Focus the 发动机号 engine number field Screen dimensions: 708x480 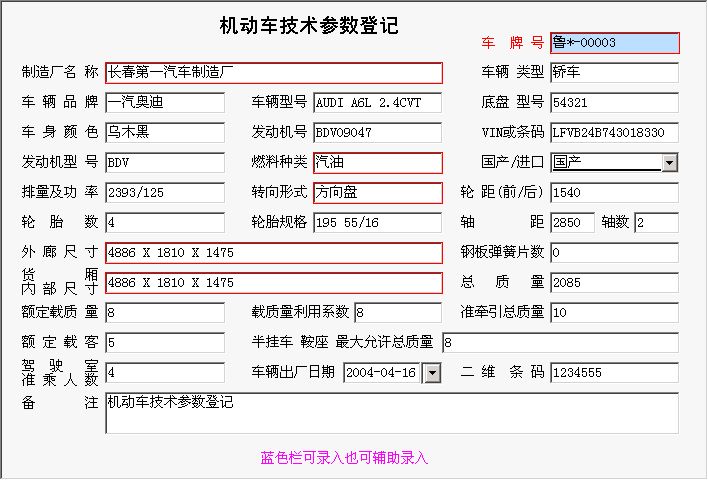376,133
